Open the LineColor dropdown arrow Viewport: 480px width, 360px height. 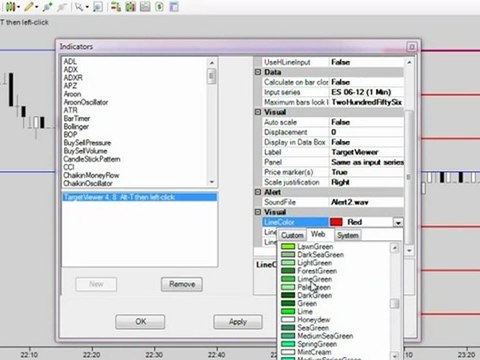coord(398,222)
